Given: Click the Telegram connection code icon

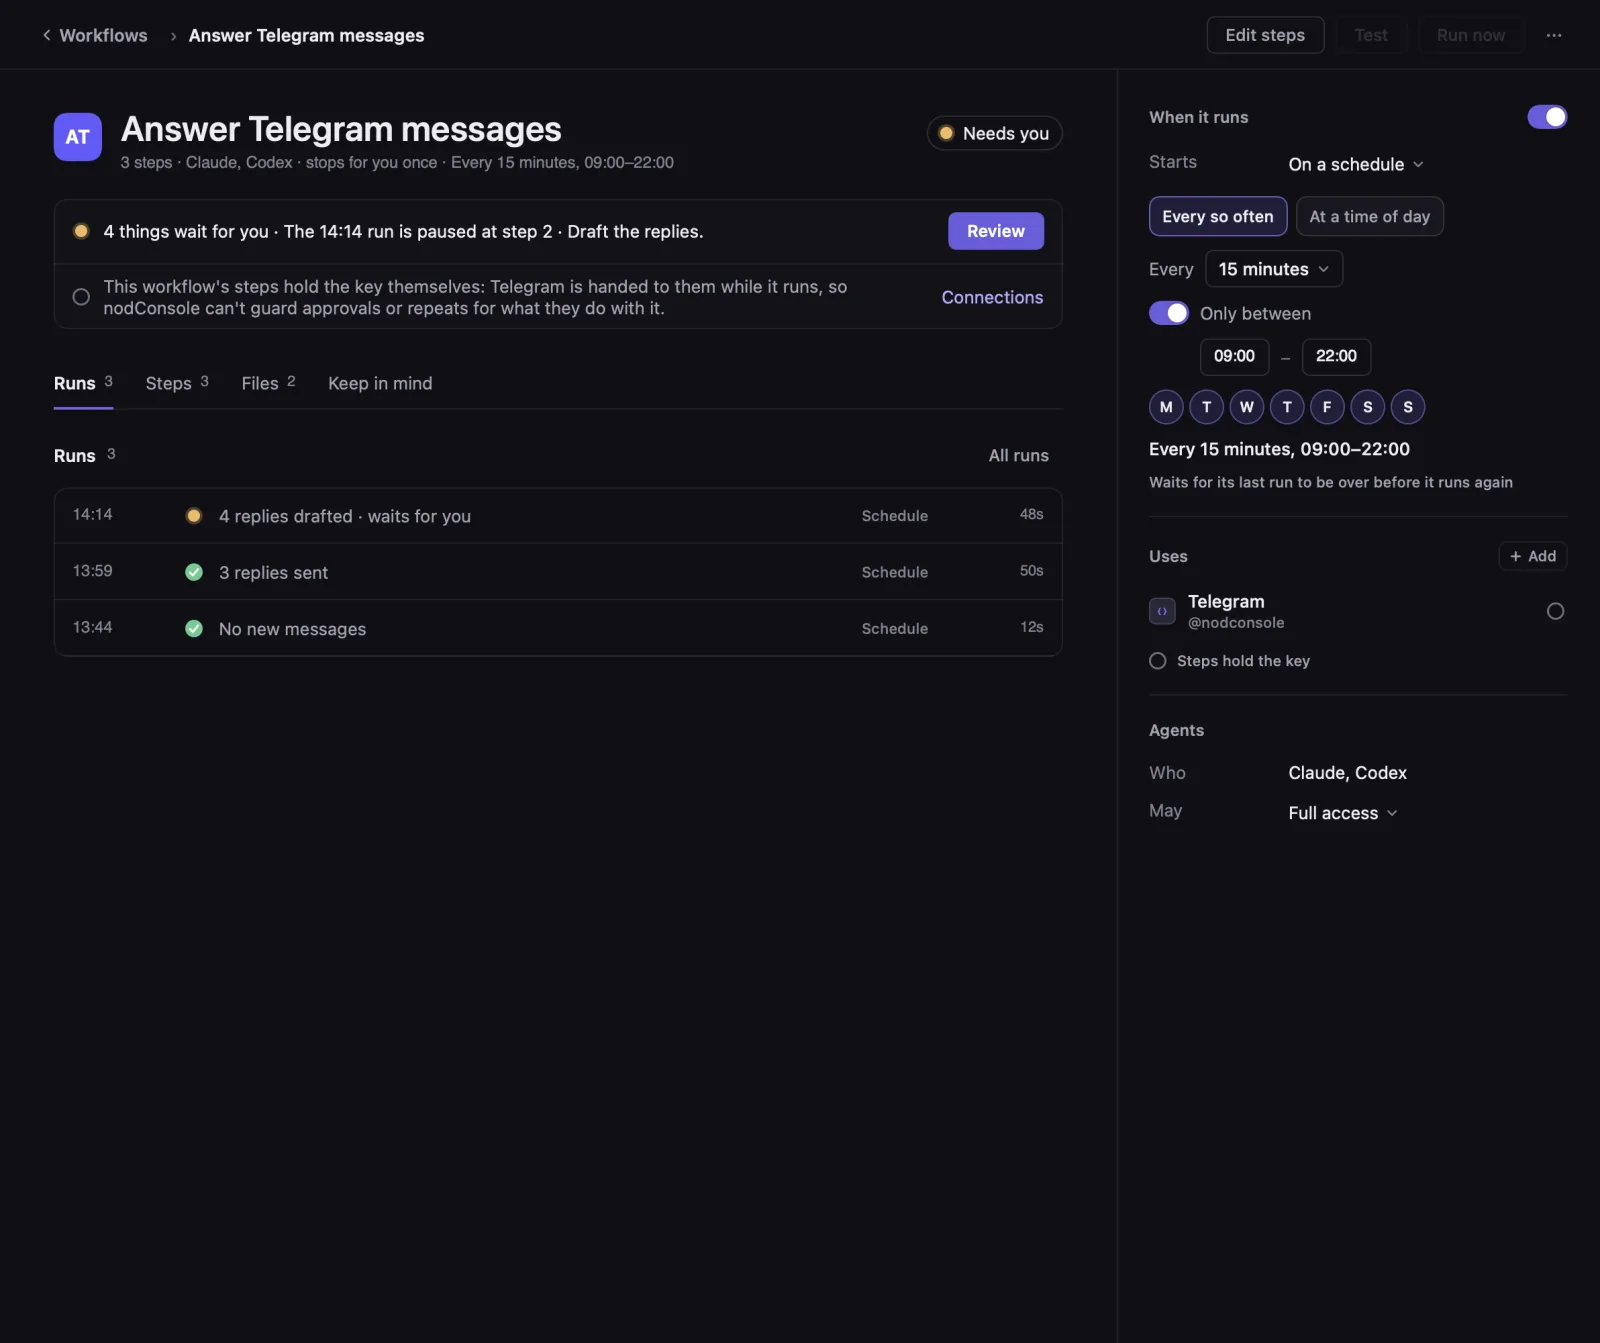Looking at the screenshot, I should click(1162, 611).
